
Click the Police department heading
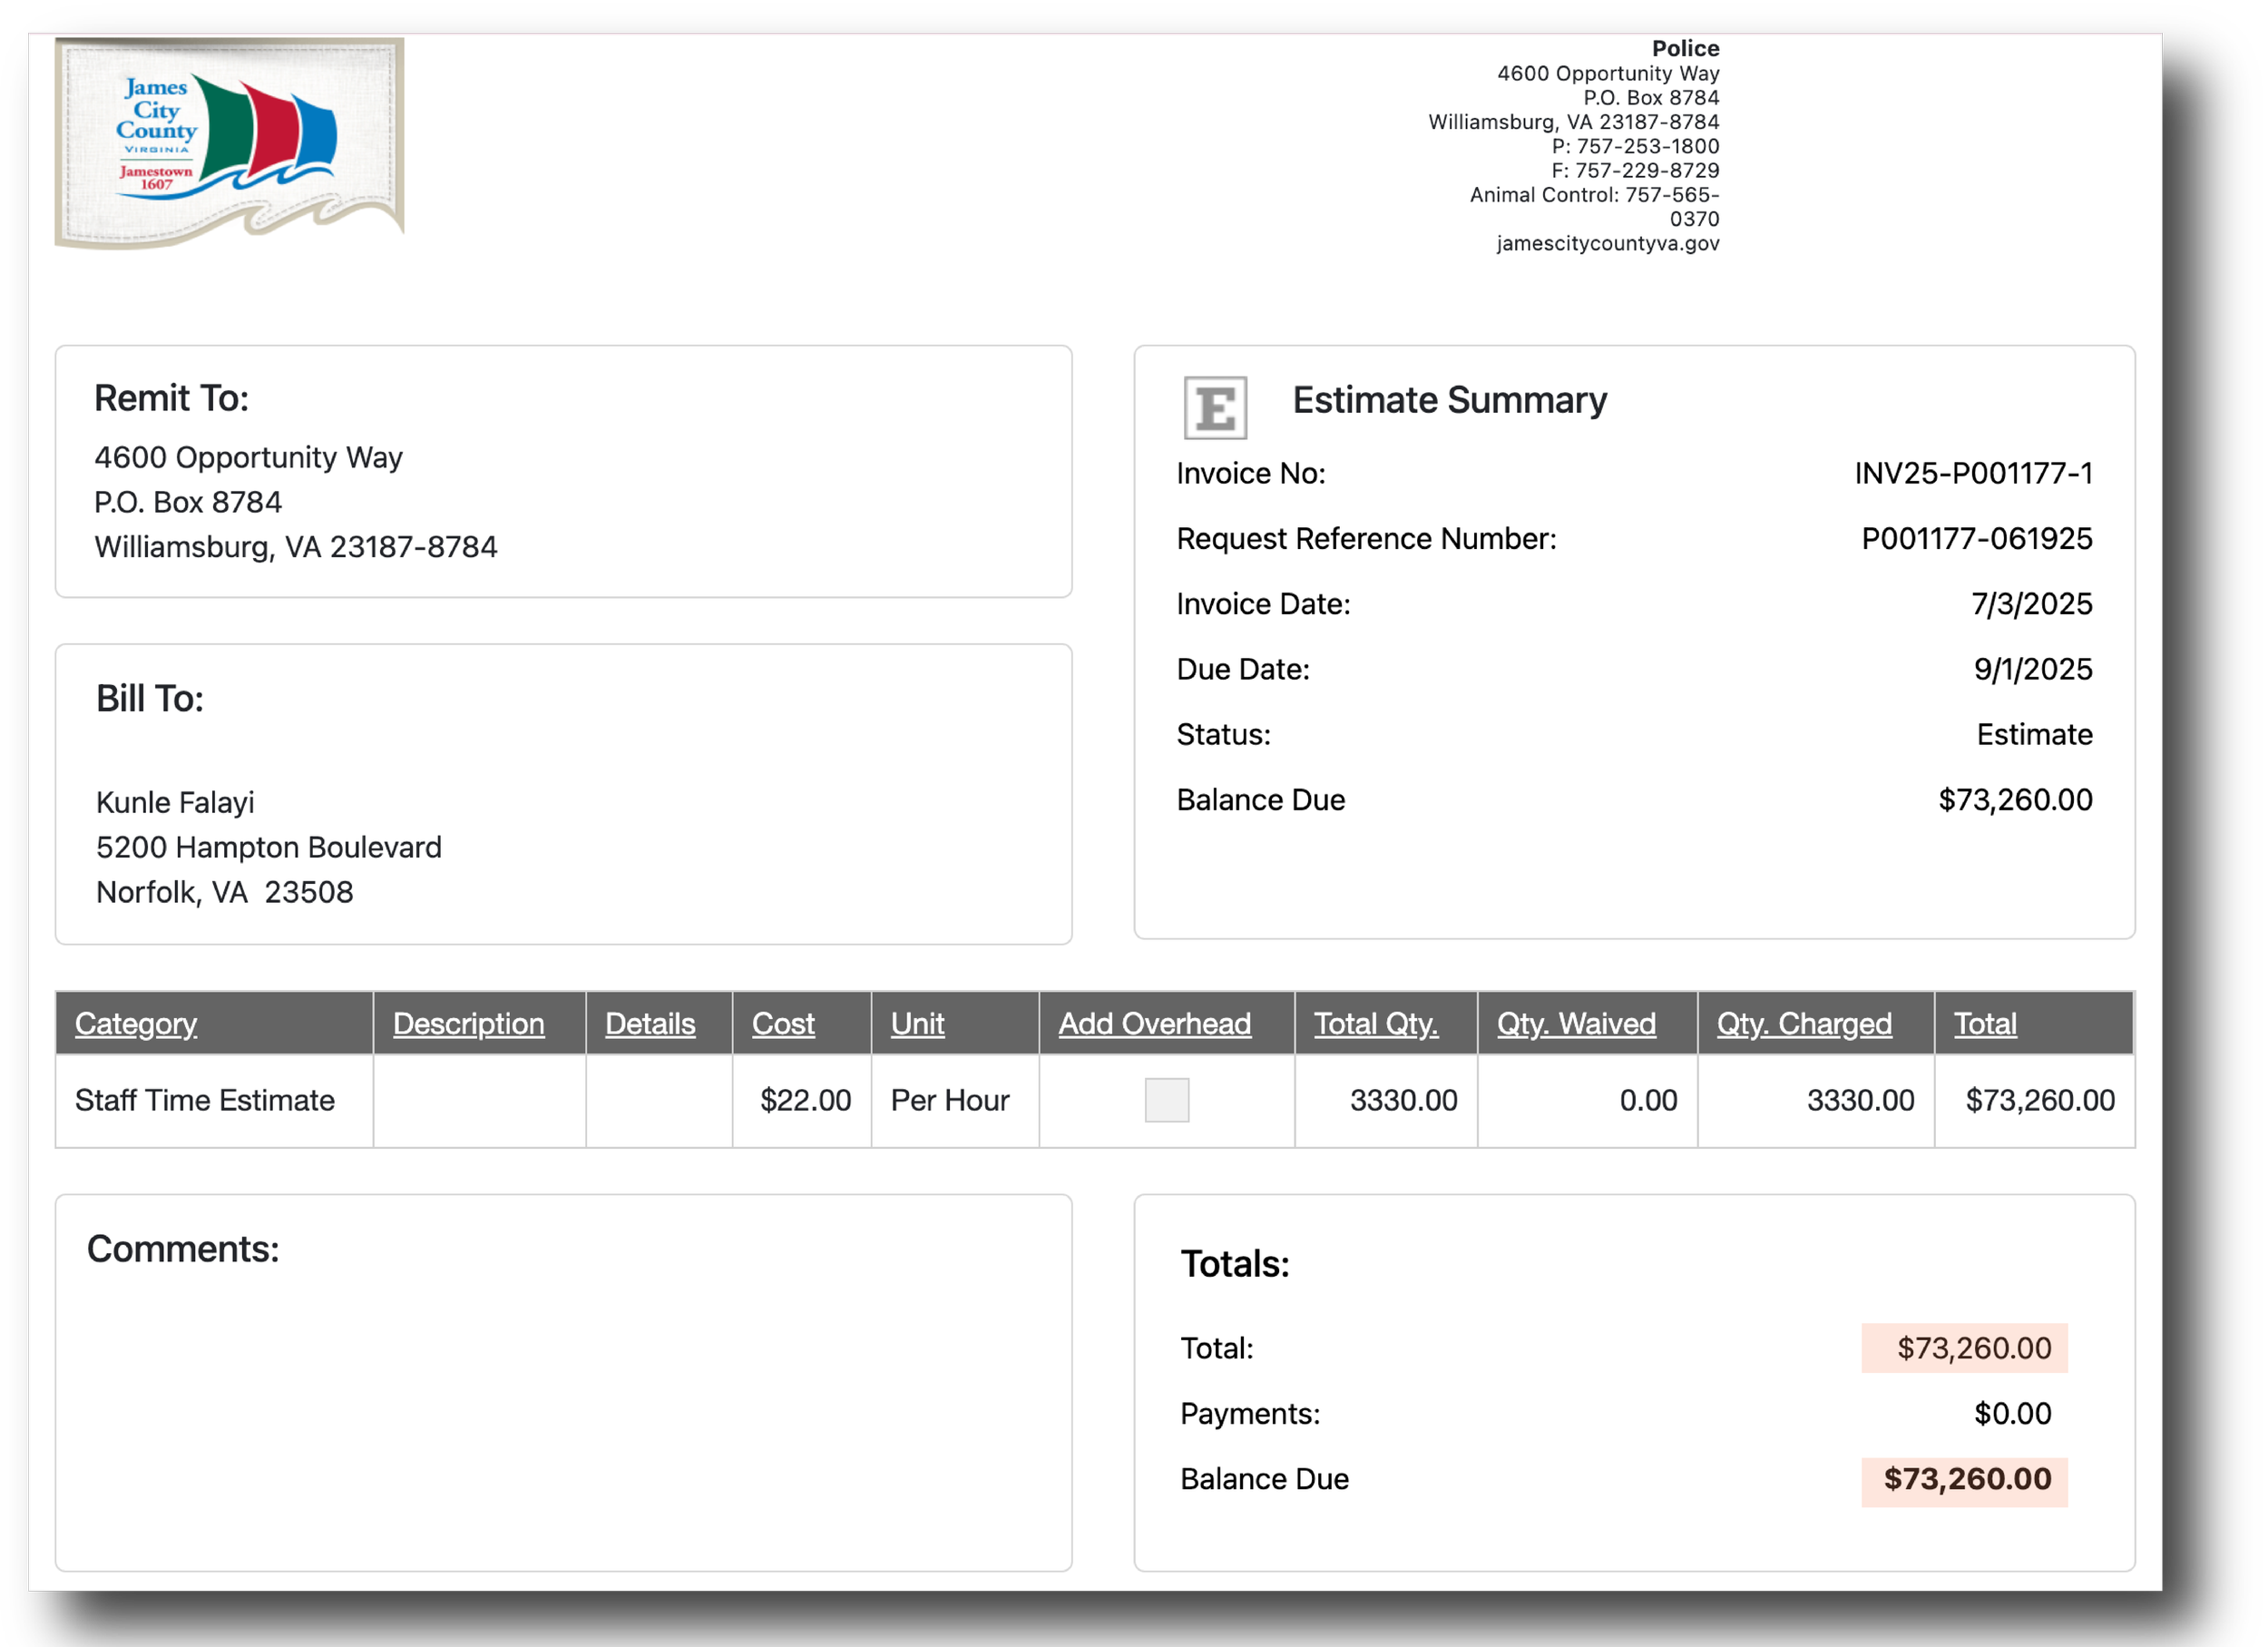[x=1685, y=48]
